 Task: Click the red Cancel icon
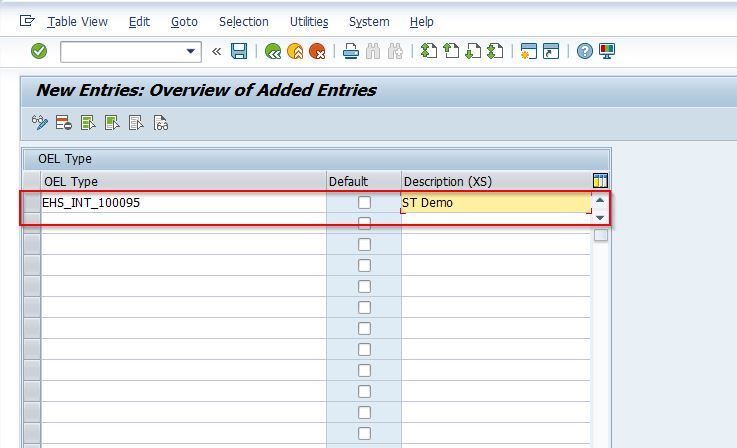[317, 51]
